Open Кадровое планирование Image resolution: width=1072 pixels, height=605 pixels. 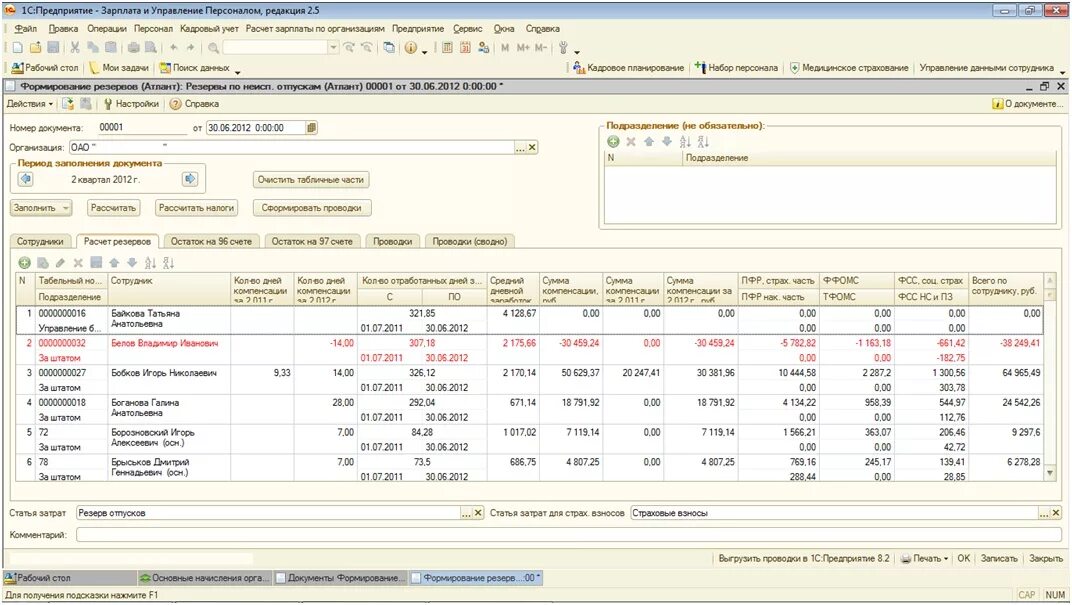tap(628, 68)
